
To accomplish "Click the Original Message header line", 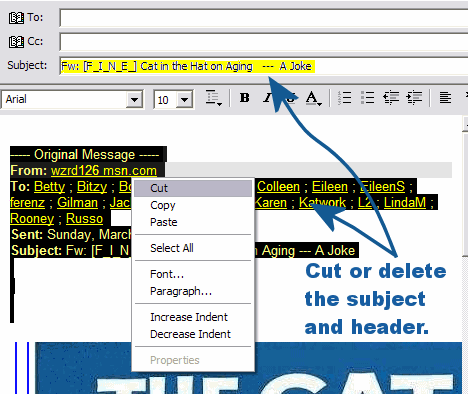I will coord(85,155).
